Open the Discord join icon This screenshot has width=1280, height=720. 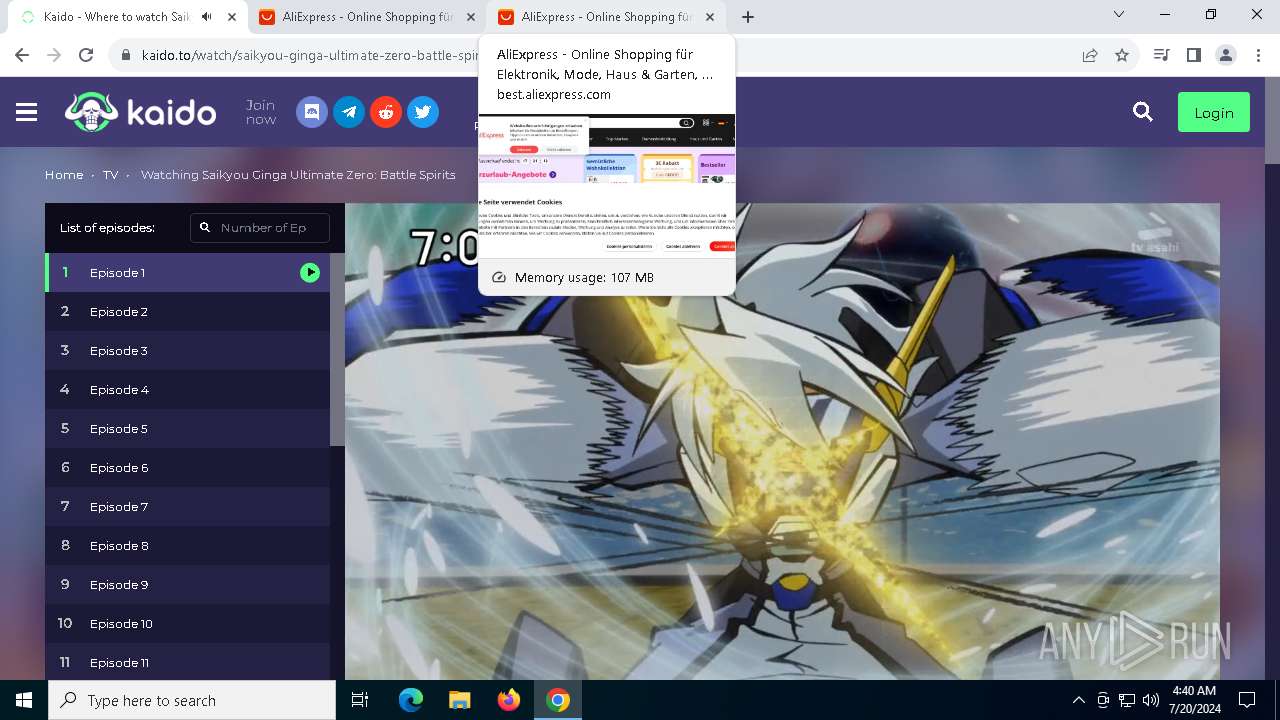pos(312,112)
